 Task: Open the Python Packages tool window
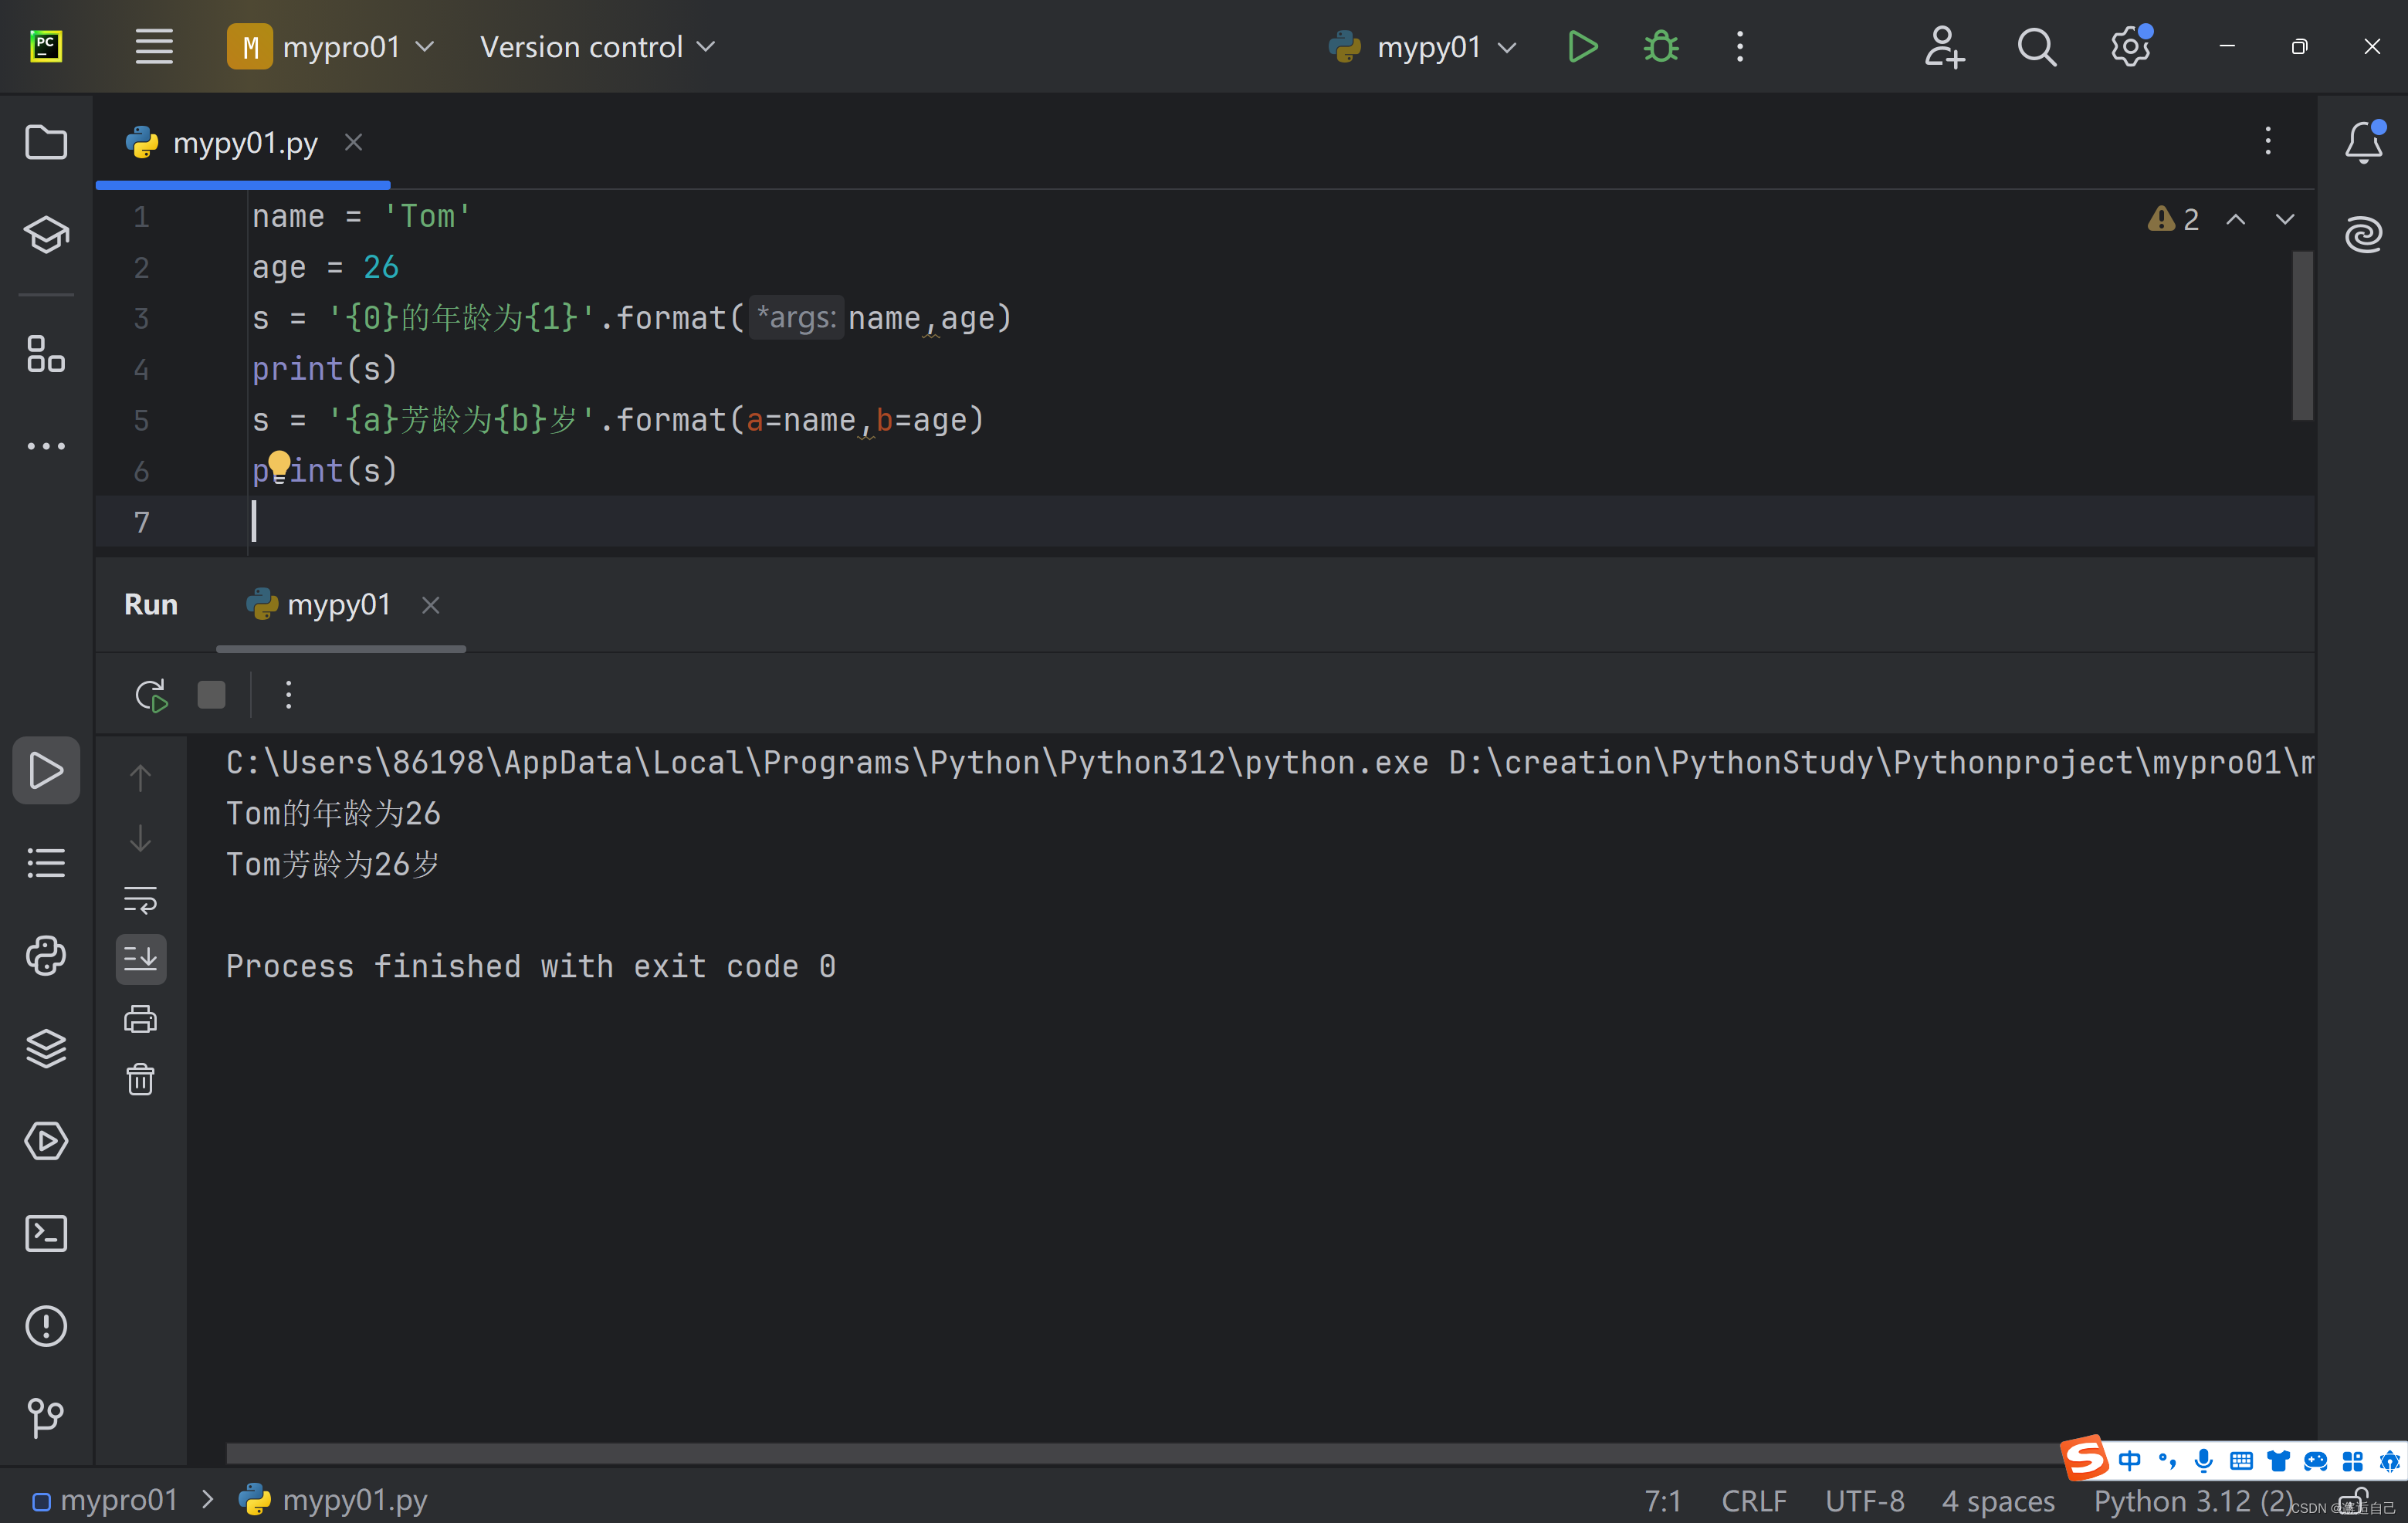pyautogui.click(x=46, y=1048)
